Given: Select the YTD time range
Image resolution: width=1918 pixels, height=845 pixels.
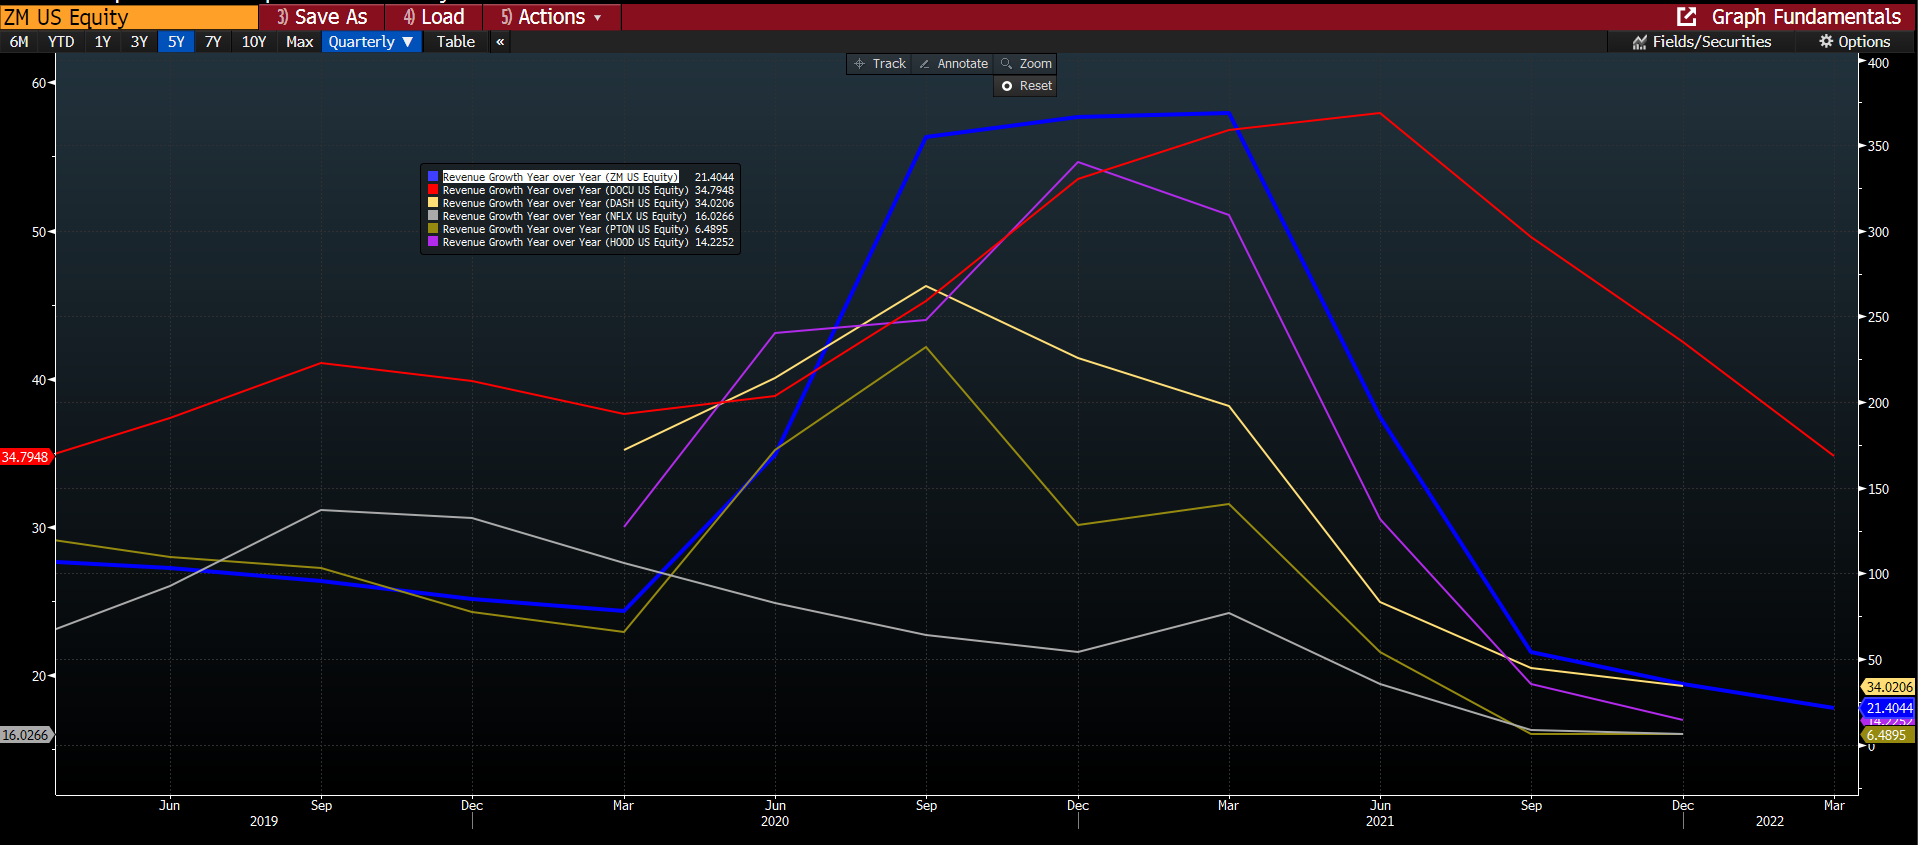Looking at the screenshot, I should point(61,42).
